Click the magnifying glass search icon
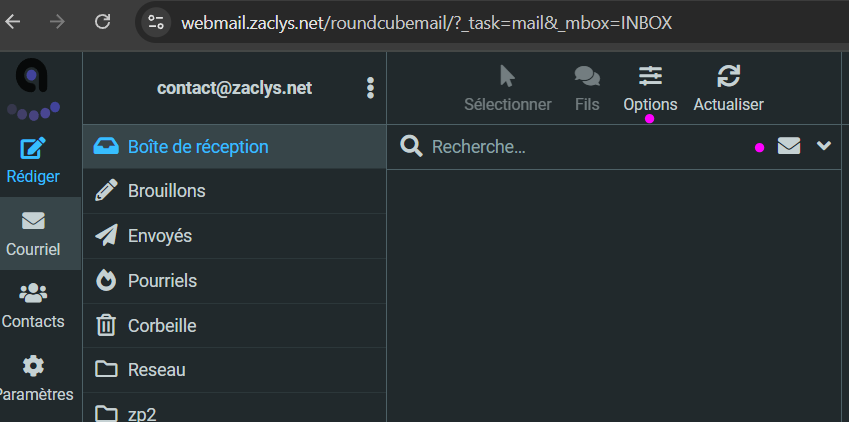The height and width of the screenshot is (422, 849). tap(411, 147)
